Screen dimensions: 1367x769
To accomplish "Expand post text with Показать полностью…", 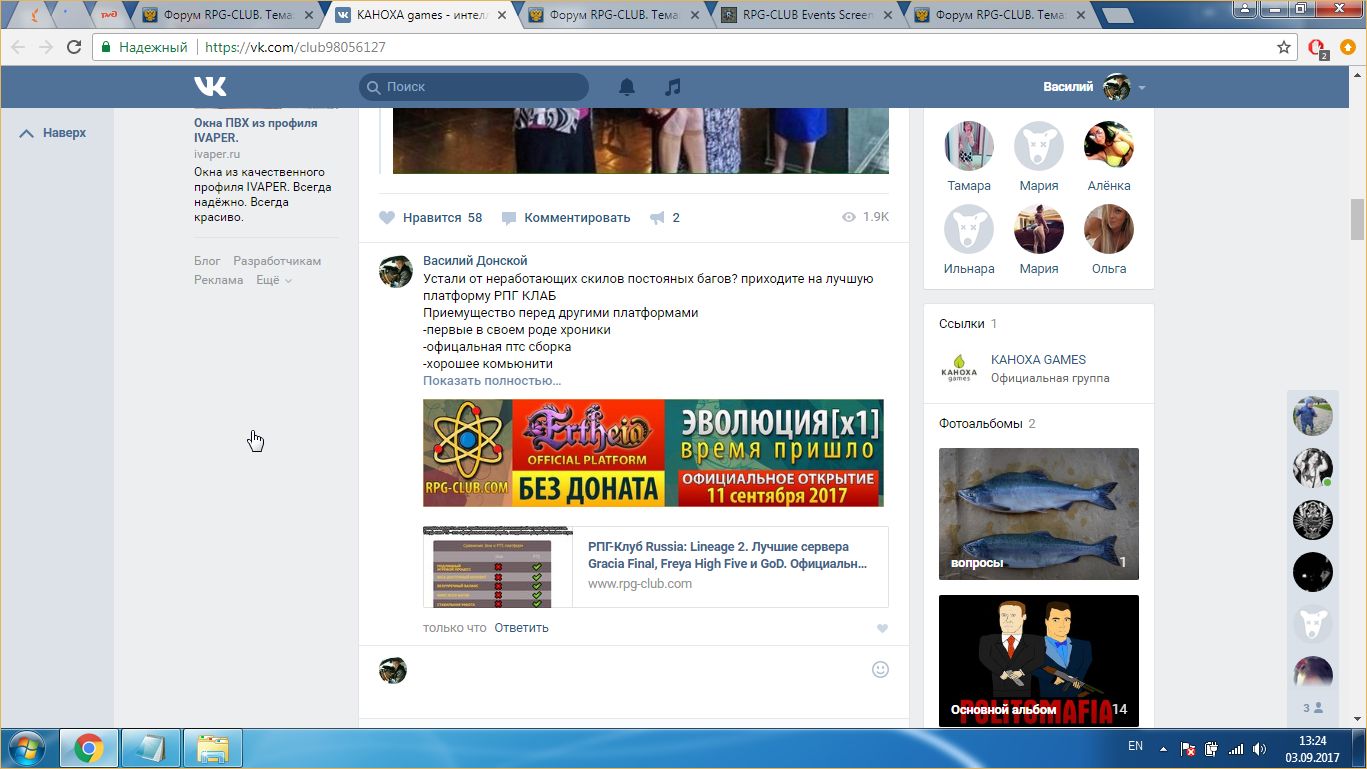I will [492, 381].
